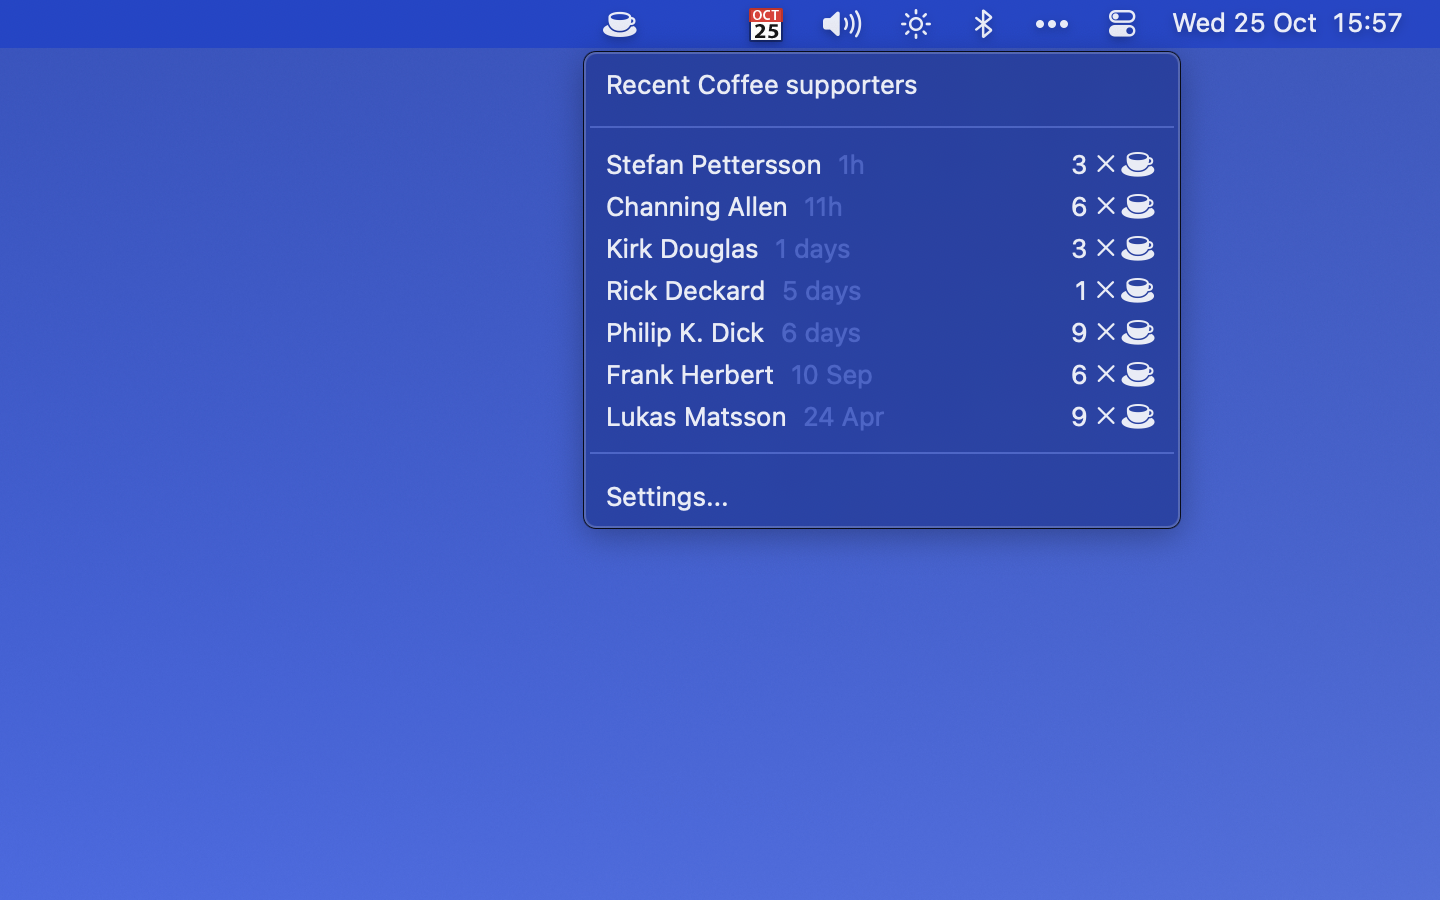
Task: Select the Frank Herbert supporter name
Action: tap(690, 374)
